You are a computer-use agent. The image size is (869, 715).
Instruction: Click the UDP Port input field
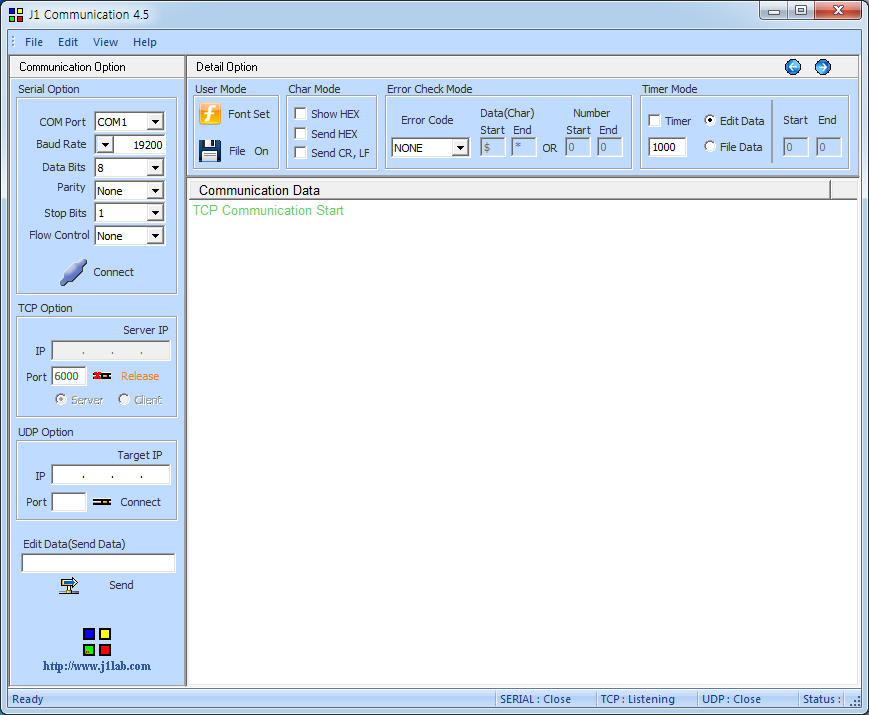click(69, 502)
